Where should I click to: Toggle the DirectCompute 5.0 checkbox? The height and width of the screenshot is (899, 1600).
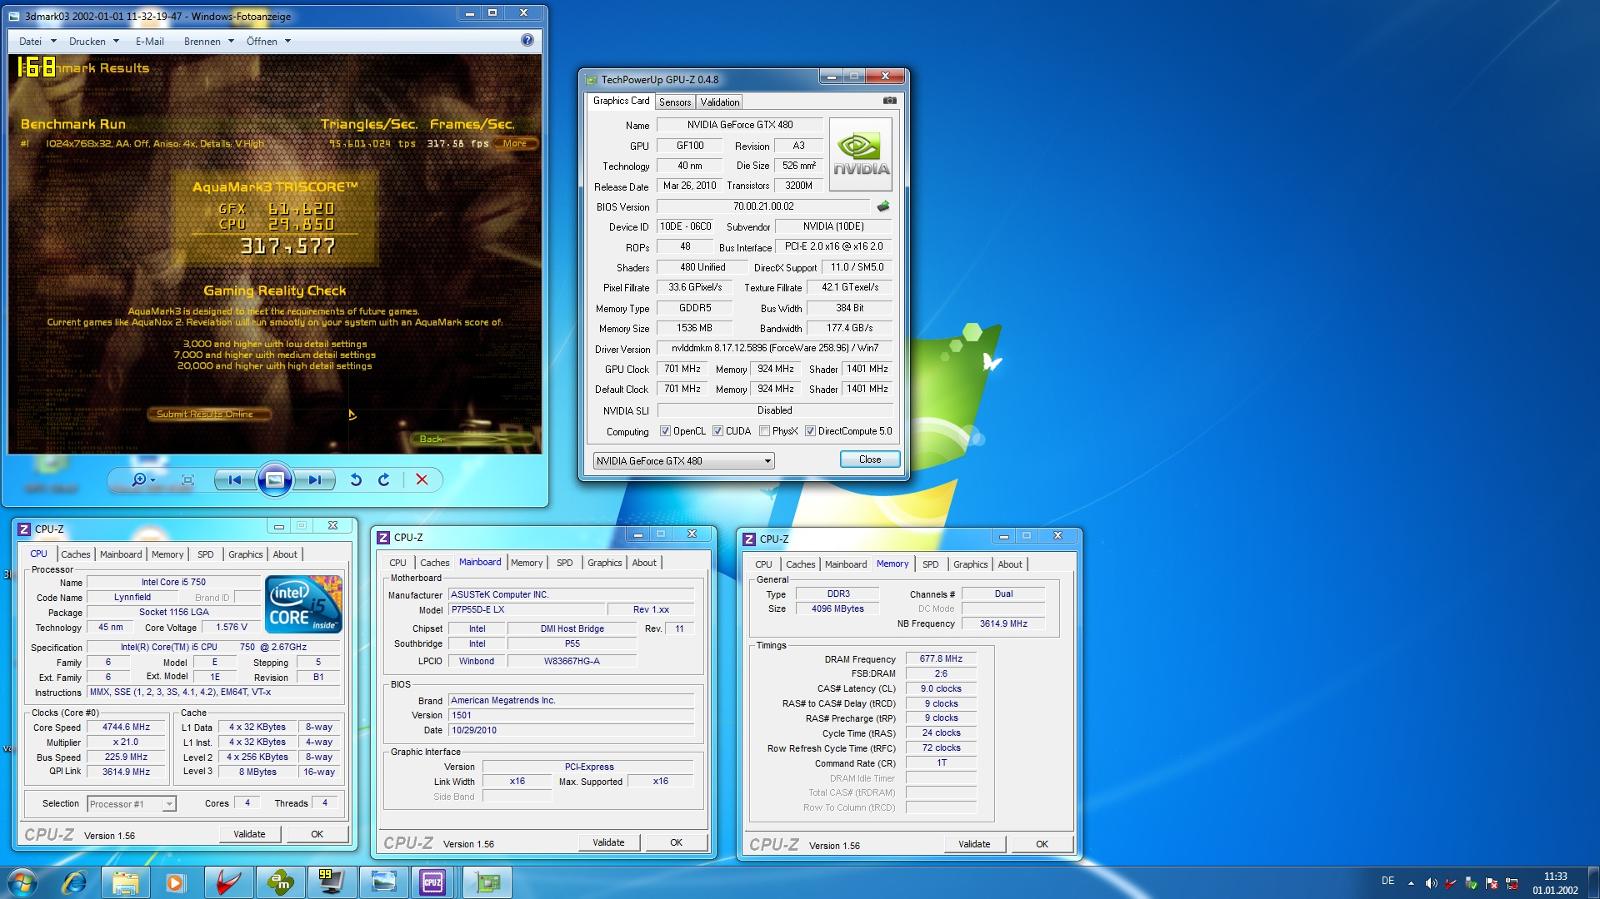(x=810, y=431)
